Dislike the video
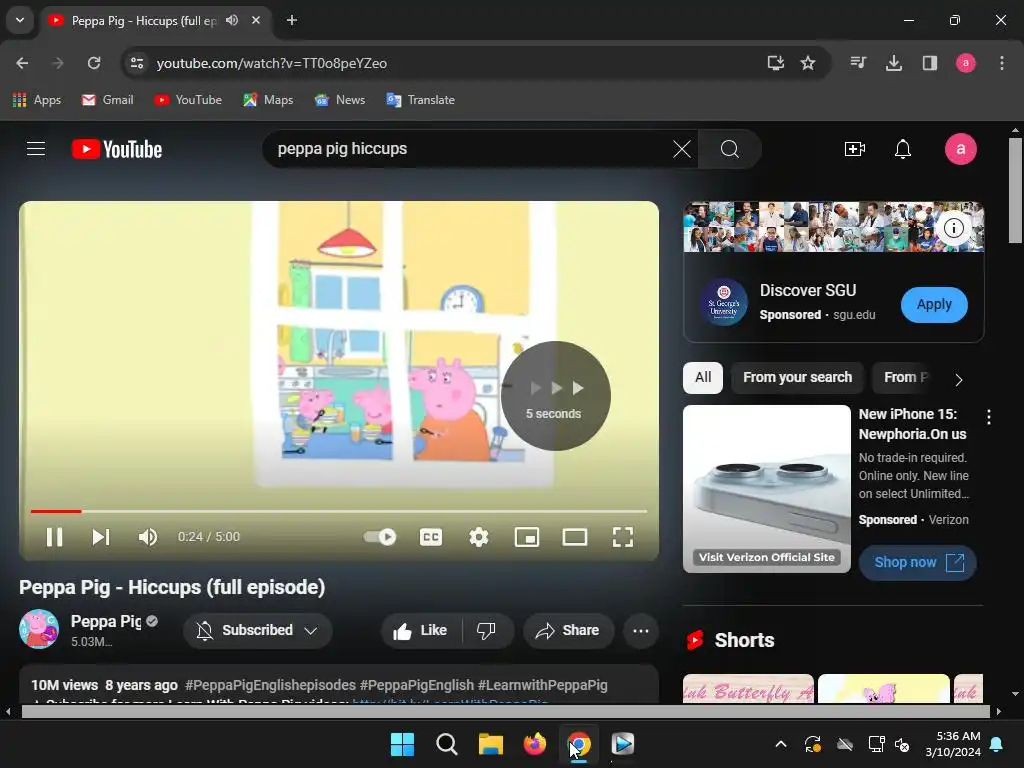The height and width of the screenshot is (768, 1024). coord(487,630)
